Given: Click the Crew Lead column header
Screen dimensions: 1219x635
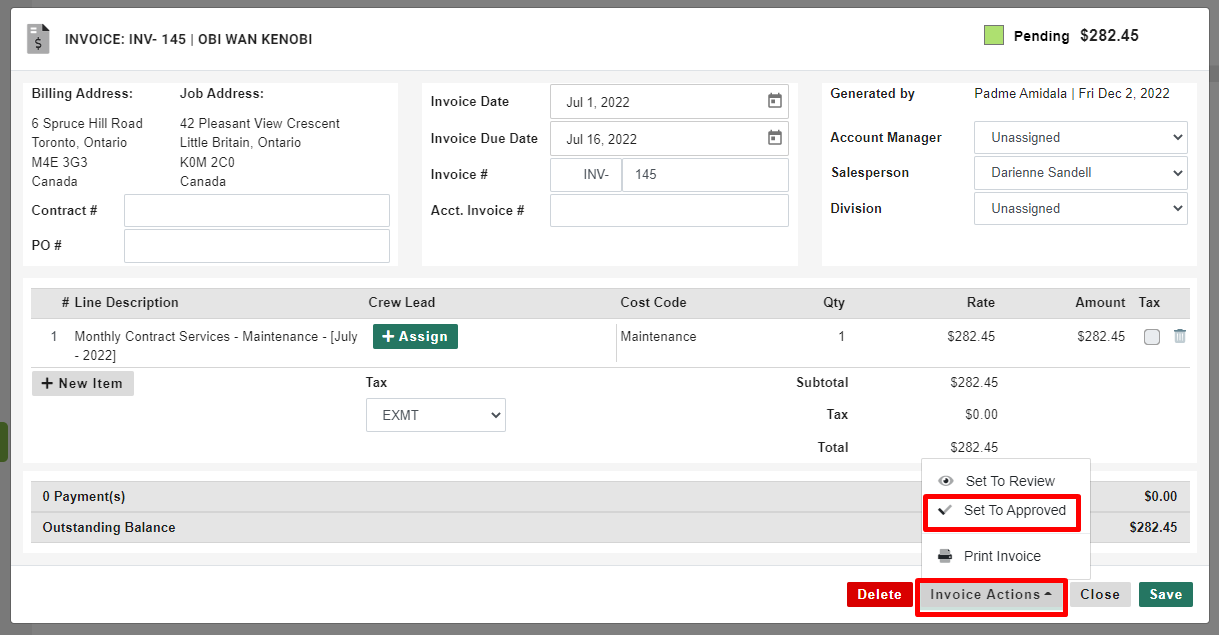Looking at the screenshot, I should 402,303.
